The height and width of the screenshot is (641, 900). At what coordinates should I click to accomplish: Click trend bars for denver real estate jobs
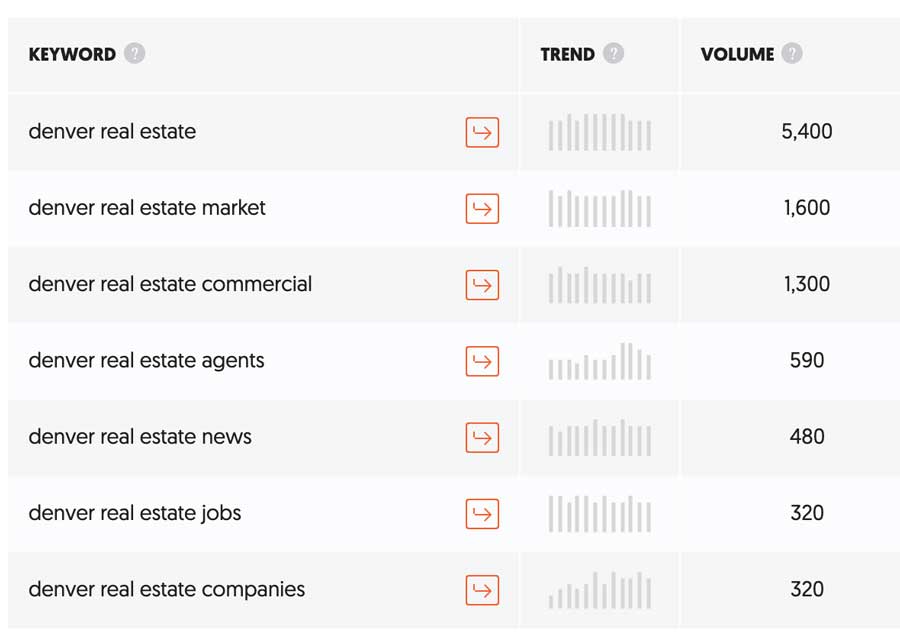pos(600,514)
